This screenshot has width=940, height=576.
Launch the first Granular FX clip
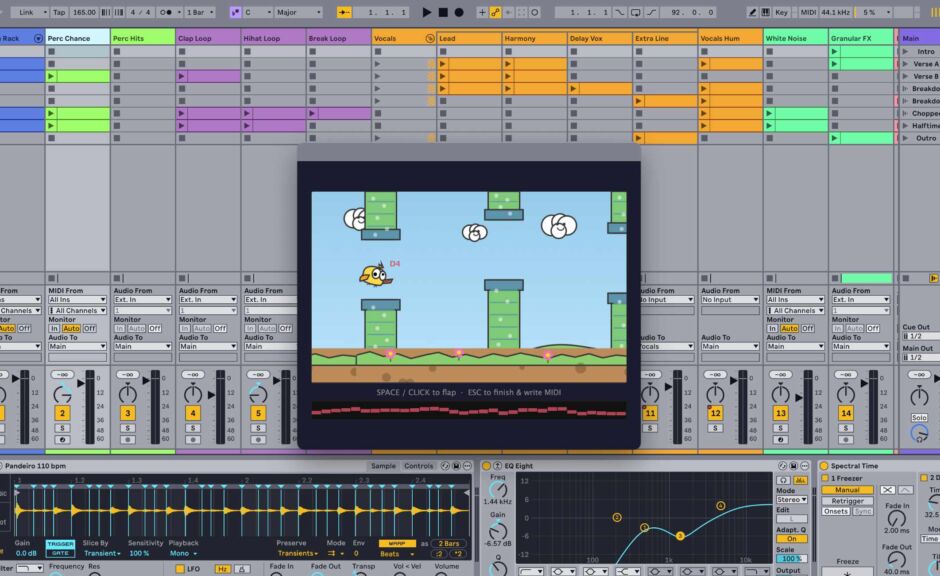834,52
